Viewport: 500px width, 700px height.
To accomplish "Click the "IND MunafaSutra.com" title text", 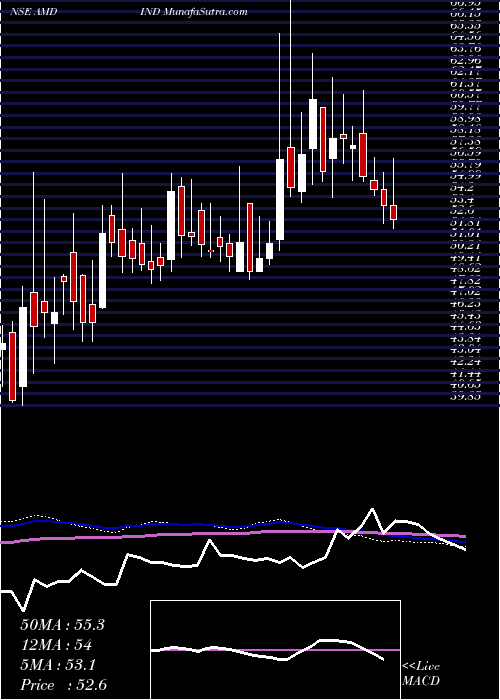I will coord(193,11).
